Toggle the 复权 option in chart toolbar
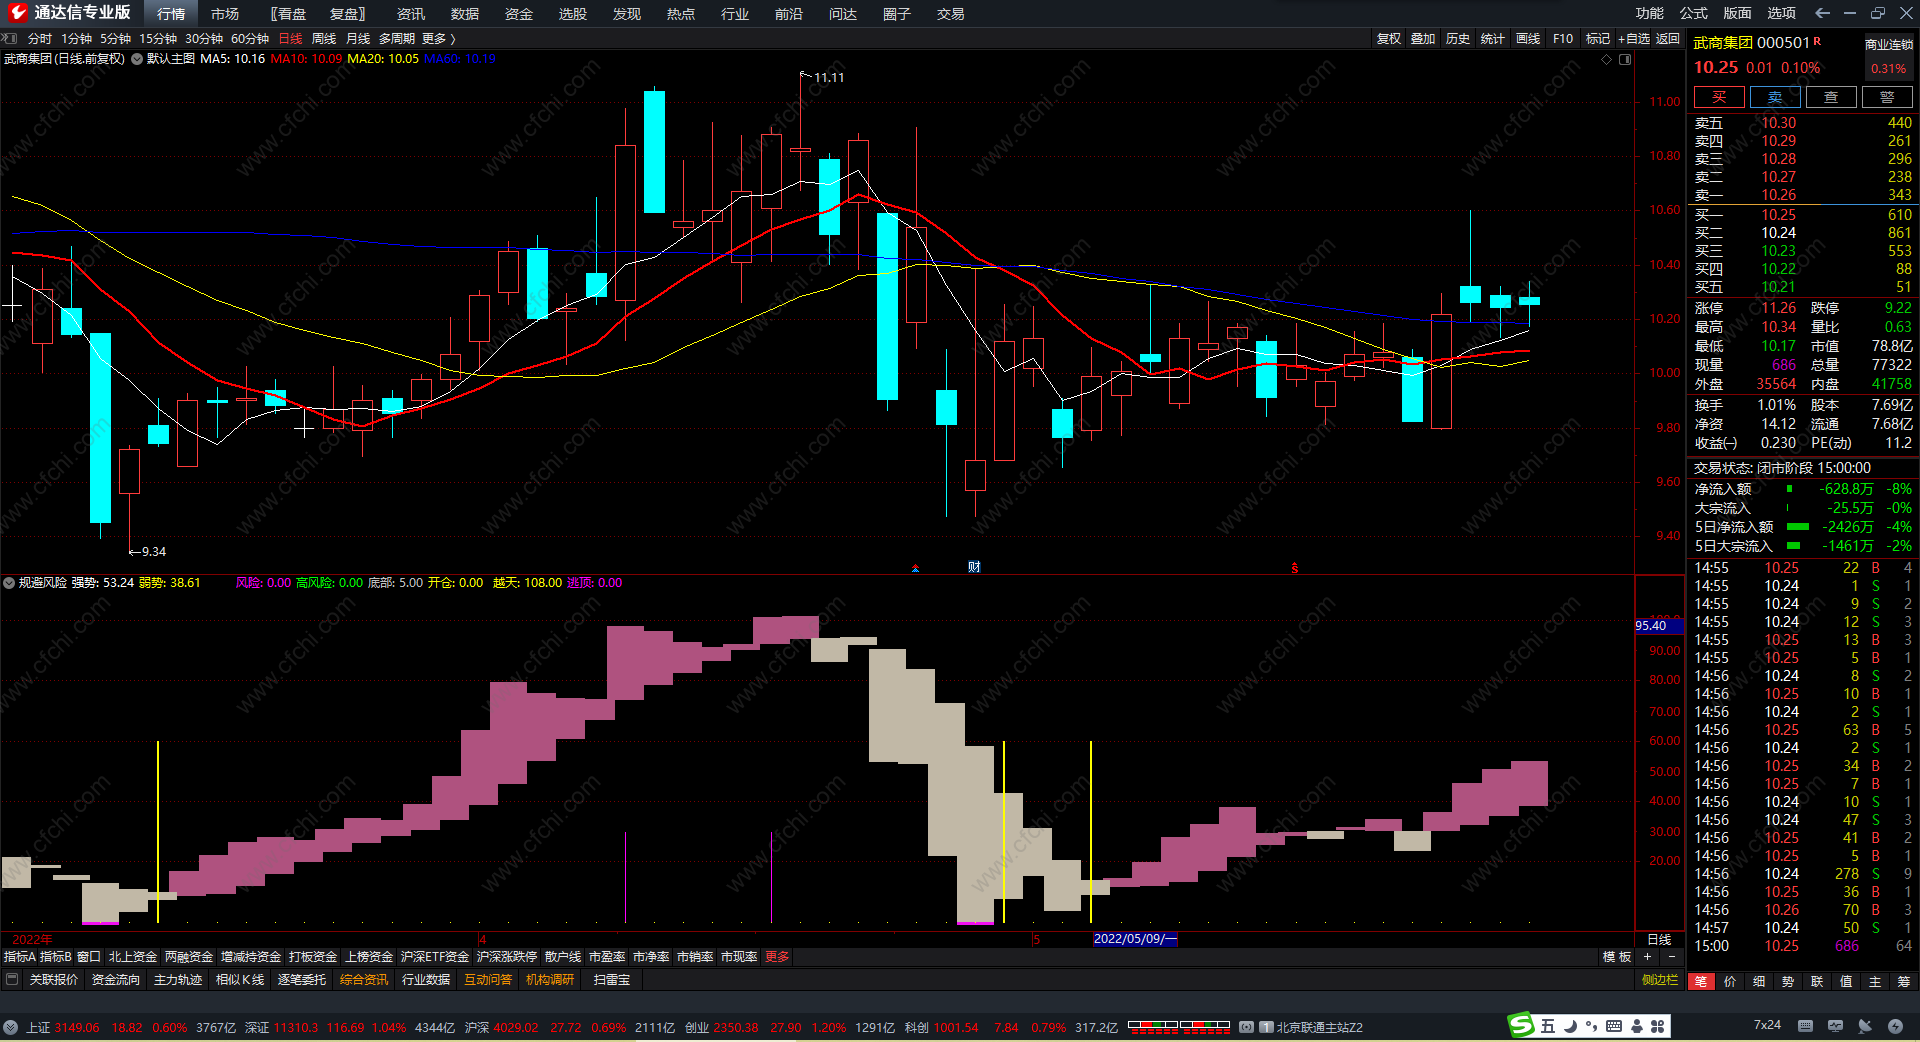The width and height of the screenshot is (1920, 1042). 1388,39
